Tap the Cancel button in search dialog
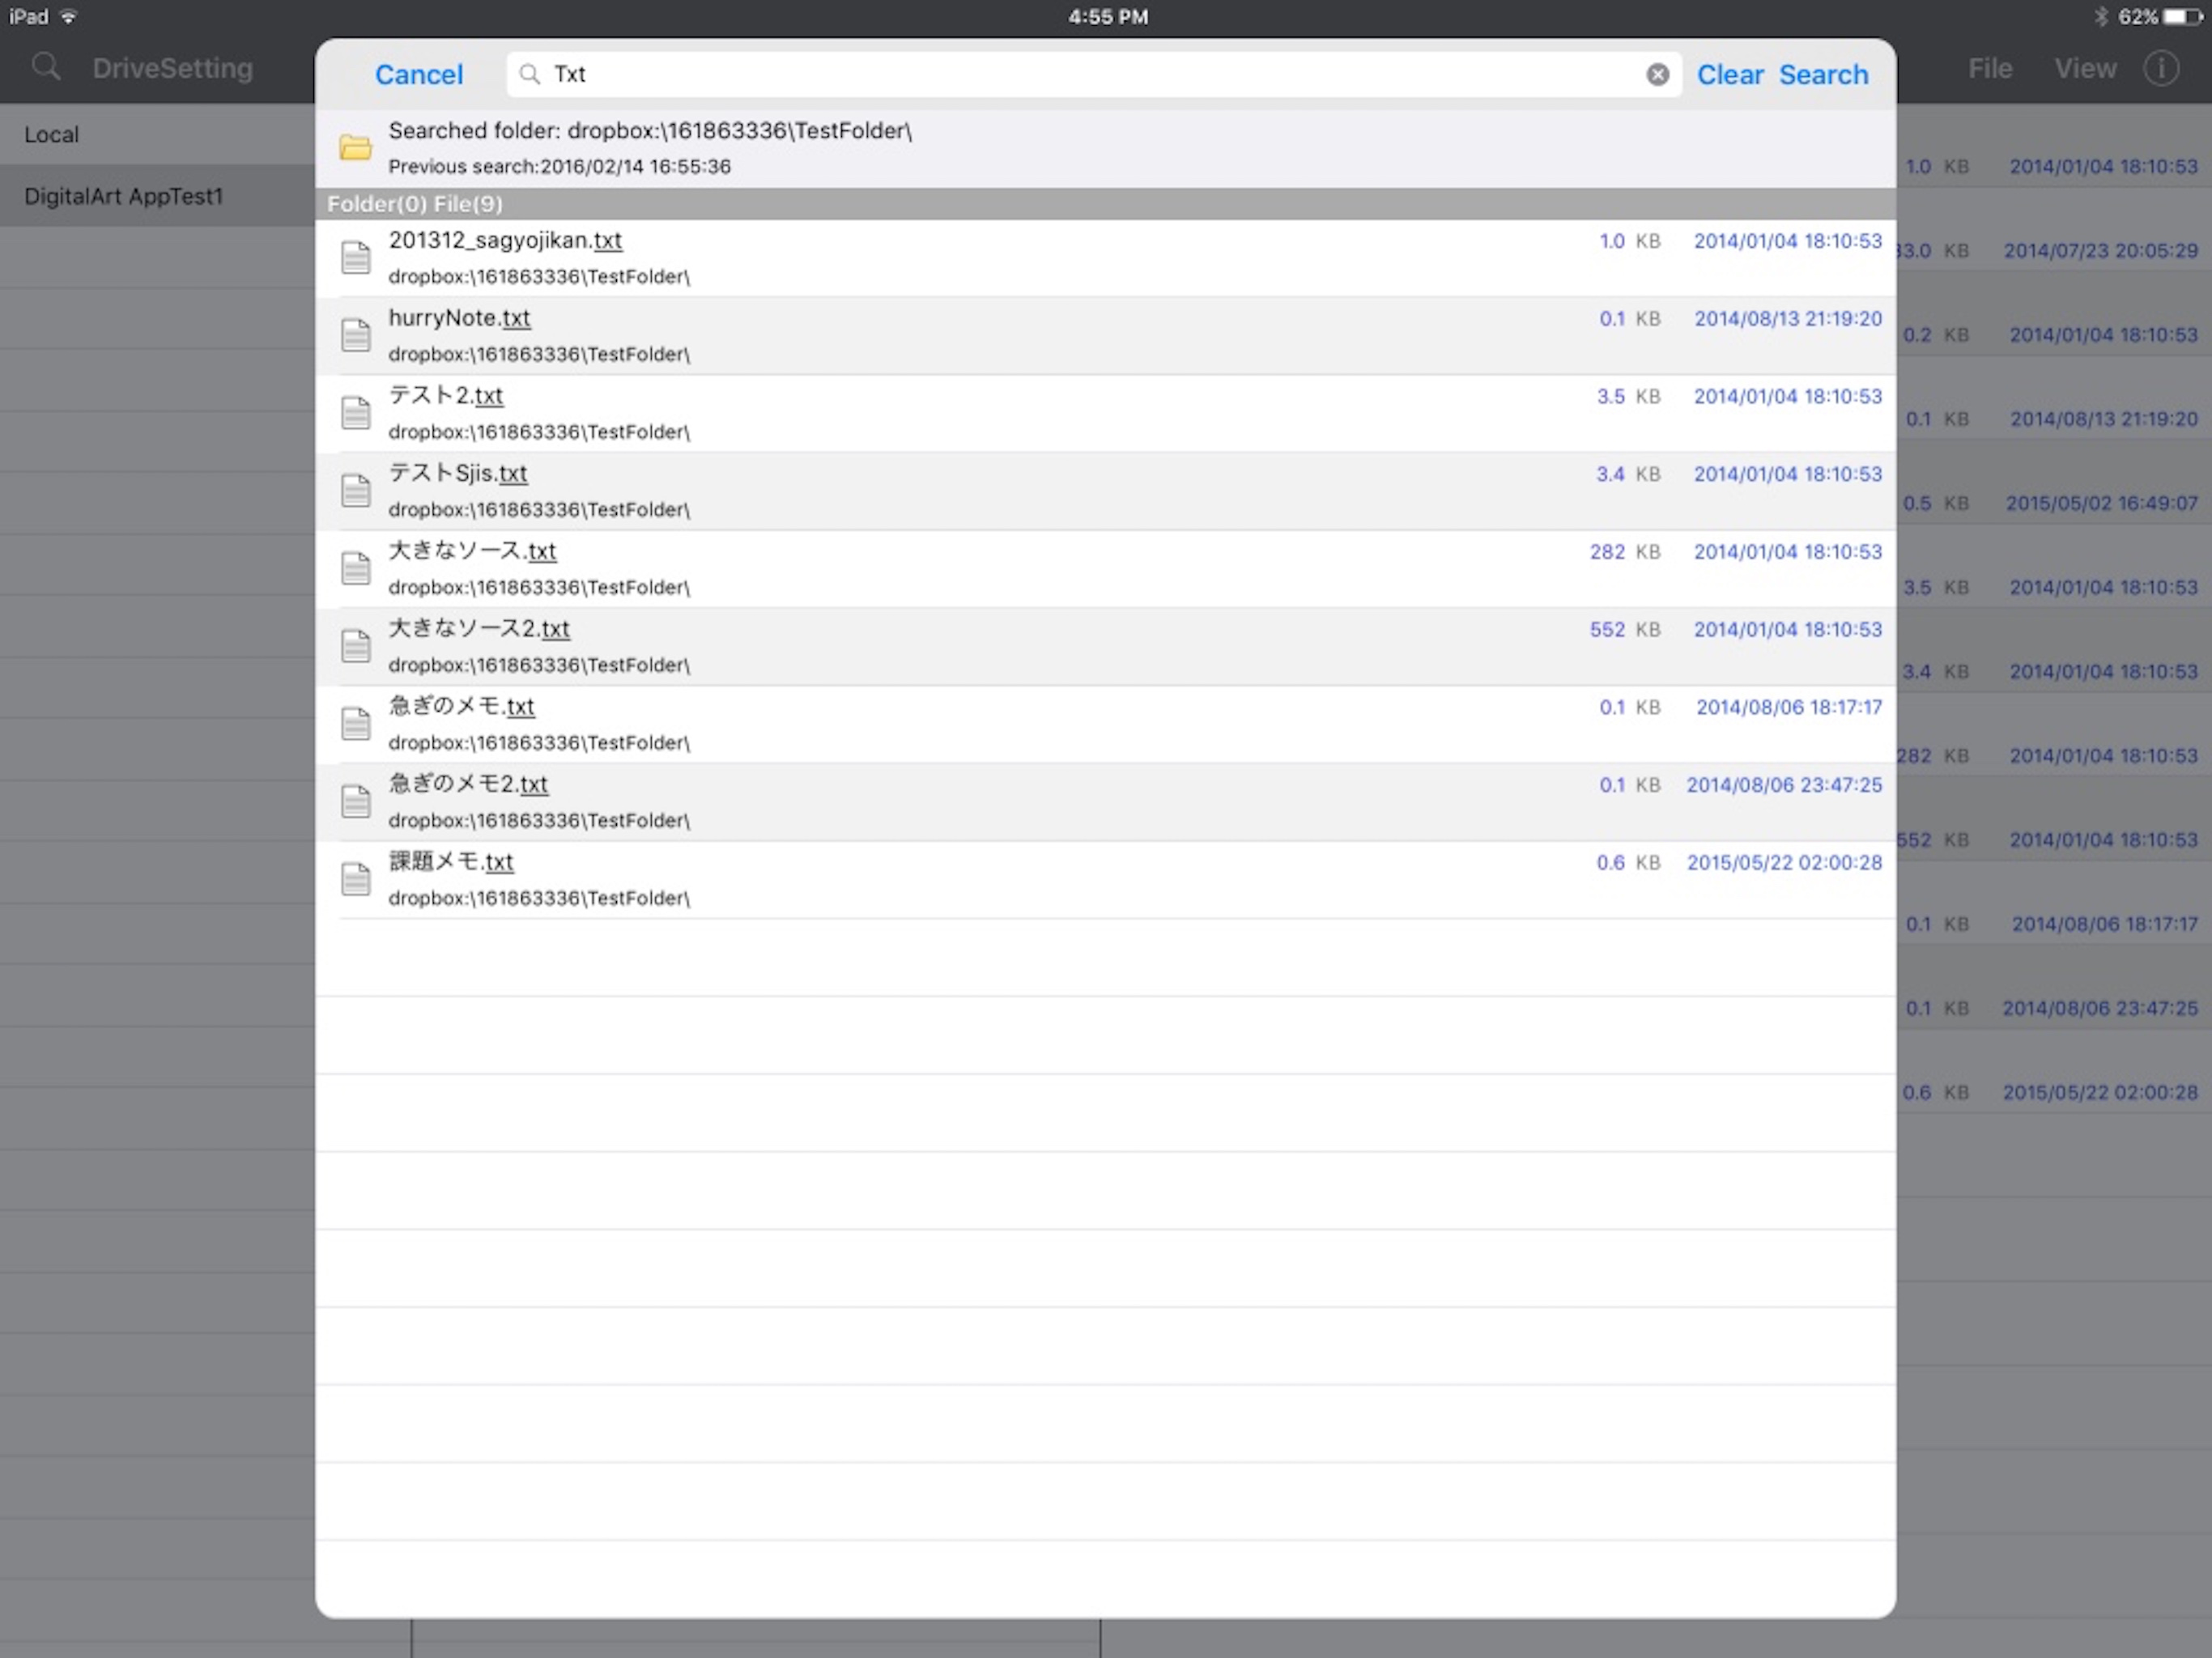This screenshot has height=1658, width=2212. 418,74
